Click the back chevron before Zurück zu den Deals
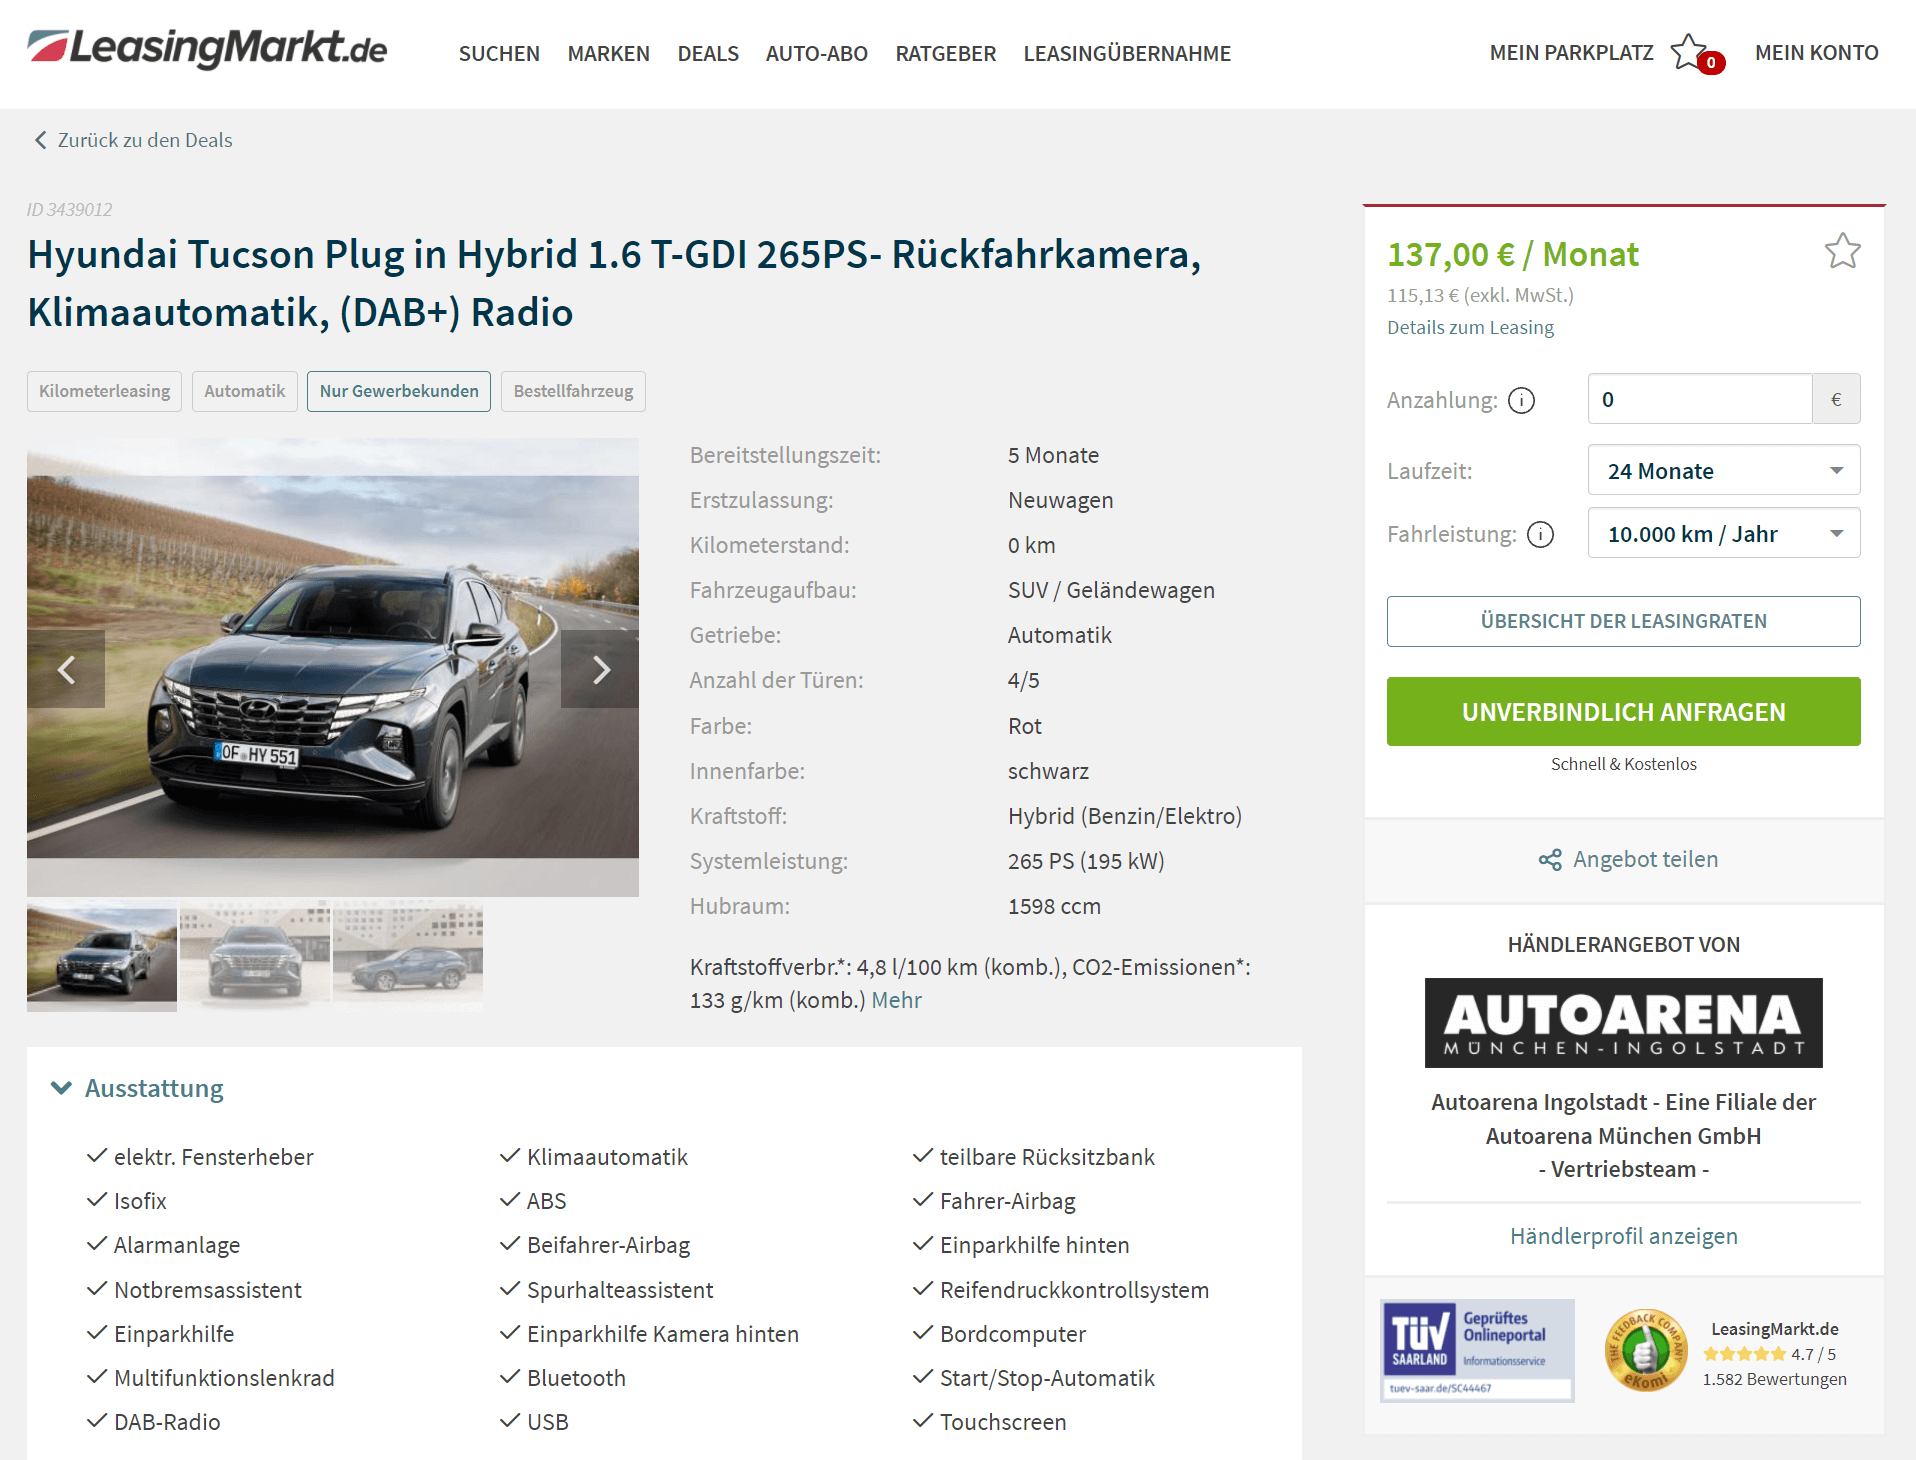The width and height of the screenshot is (1916, 1460). (40, 140)
